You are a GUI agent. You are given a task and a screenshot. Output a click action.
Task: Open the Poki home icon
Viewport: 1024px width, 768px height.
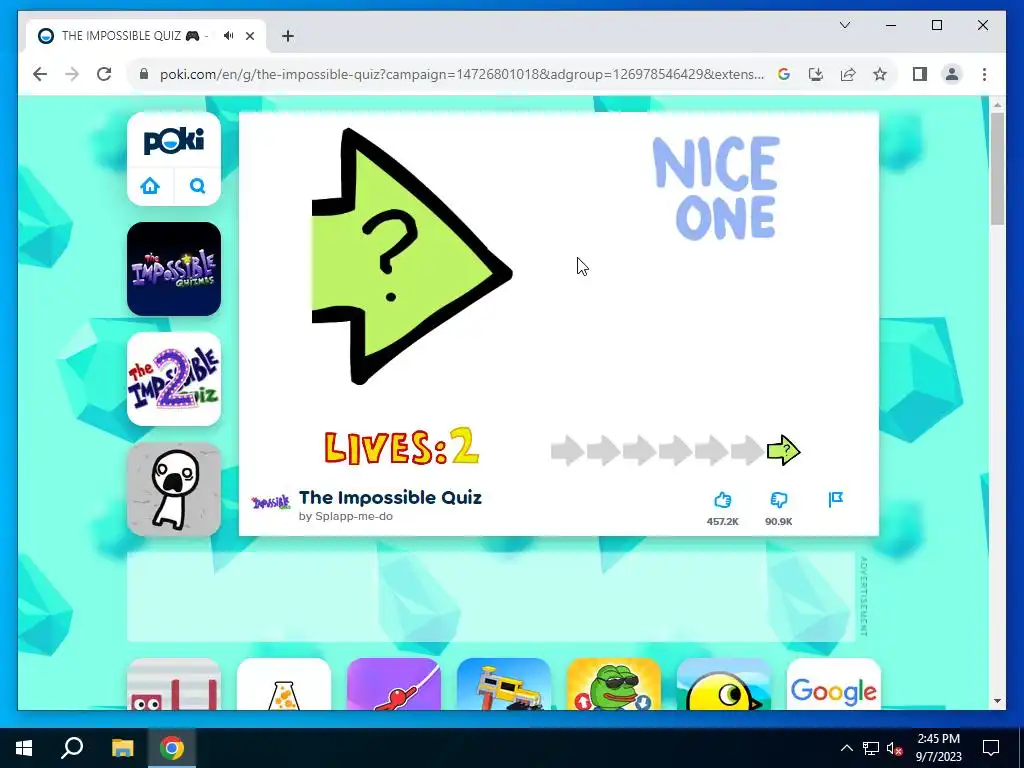click(x=150, y=186)
